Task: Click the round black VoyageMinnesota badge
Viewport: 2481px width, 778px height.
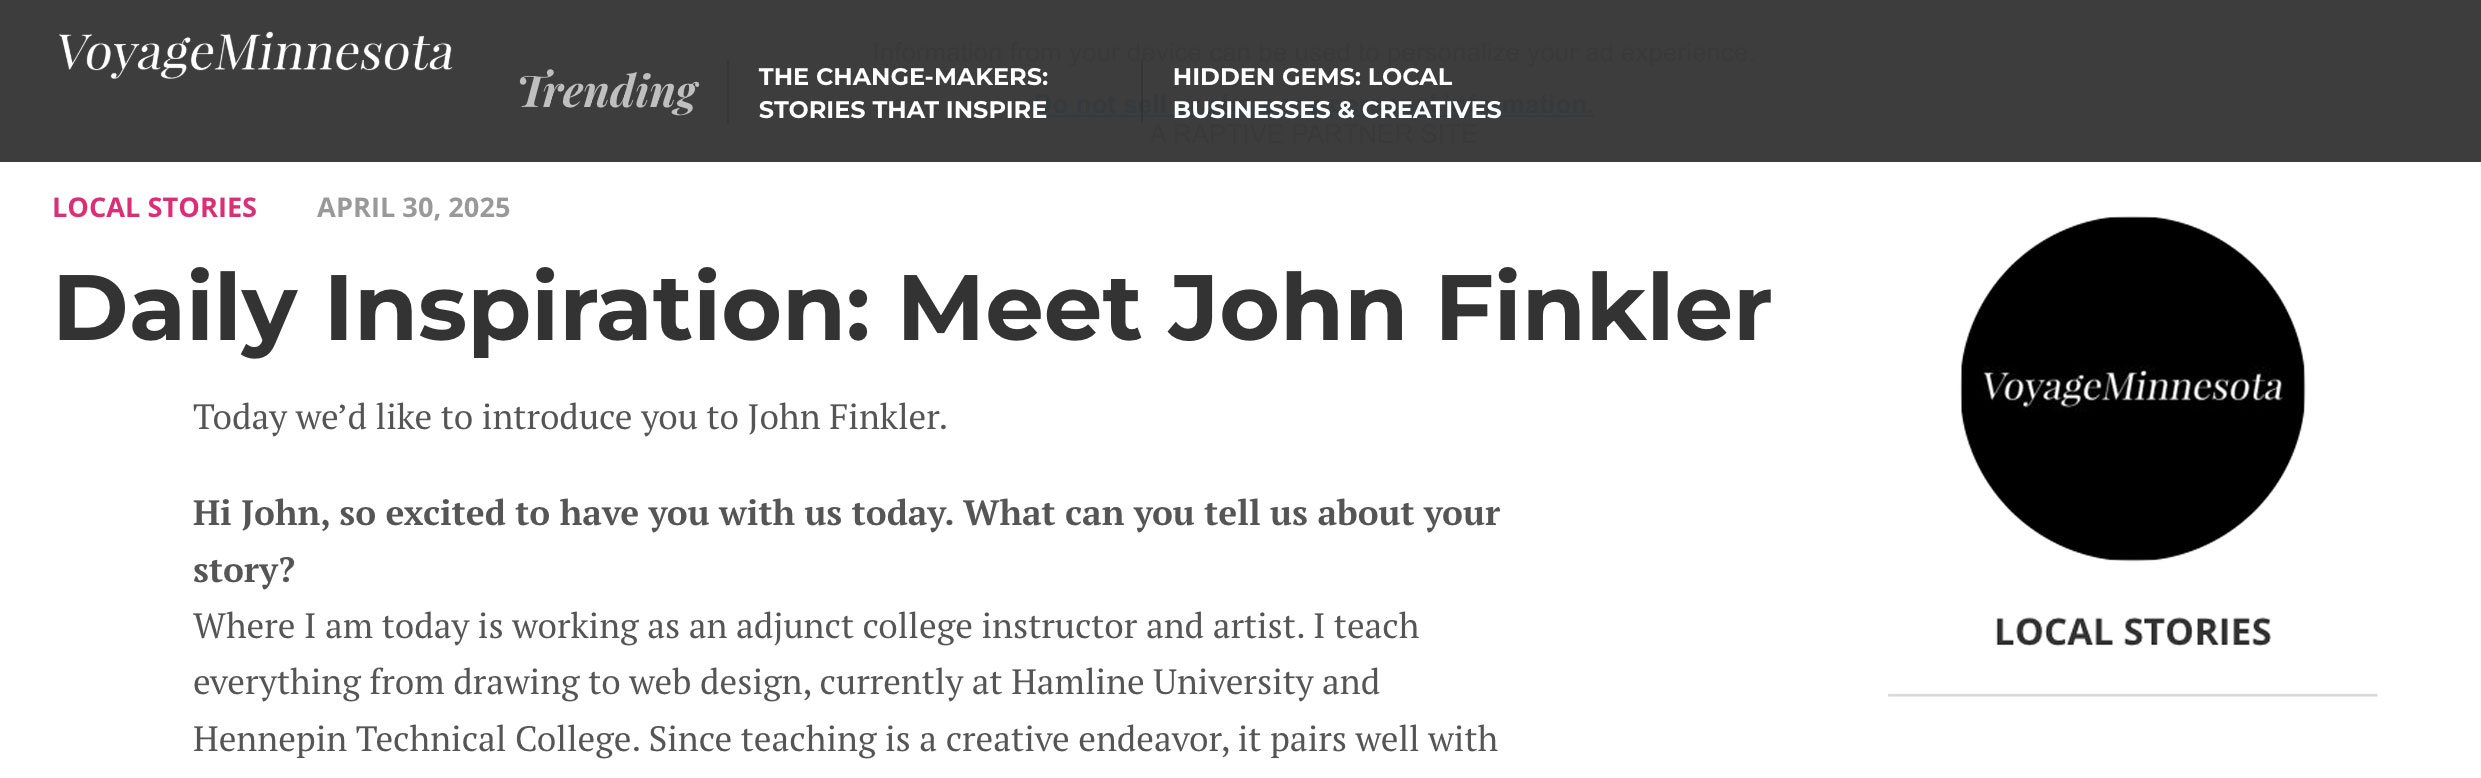Action: [x=2132, y=388]
